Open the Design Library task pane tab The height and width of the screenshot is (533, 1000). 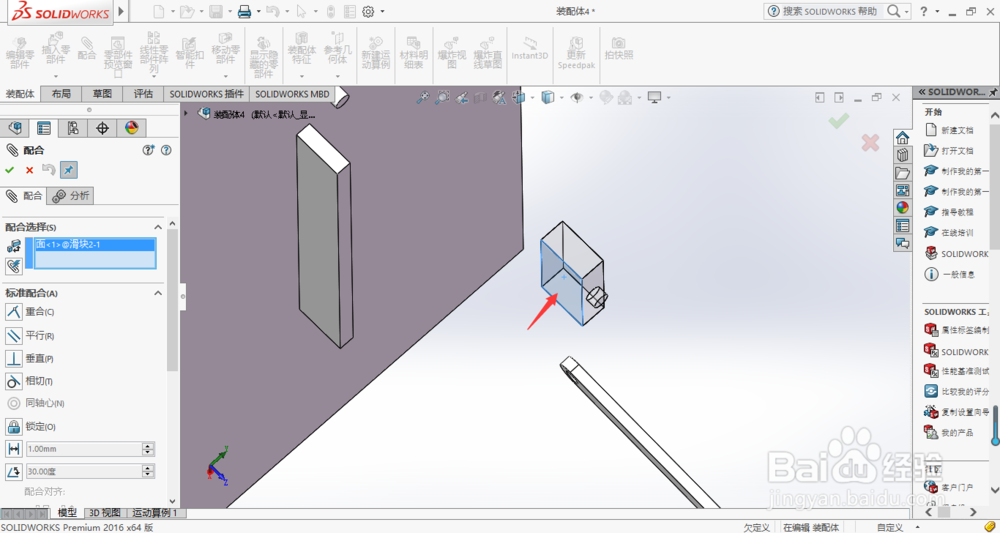tap(902, 155)
